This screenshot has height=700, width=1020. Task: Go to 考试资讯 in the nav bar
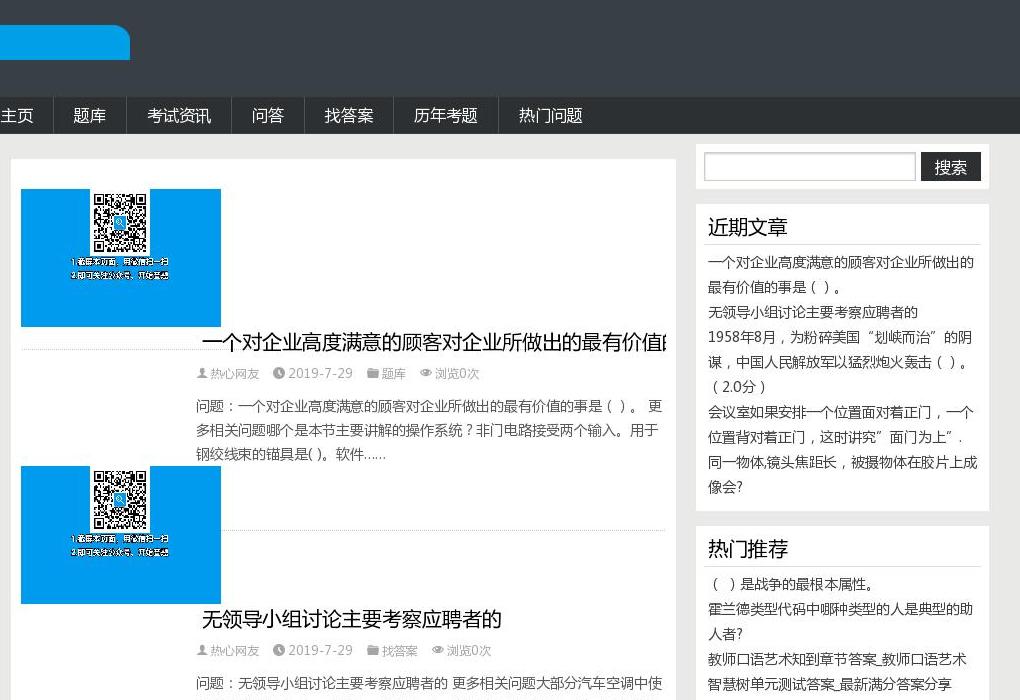pyautogui.click(x=179, y=116)
